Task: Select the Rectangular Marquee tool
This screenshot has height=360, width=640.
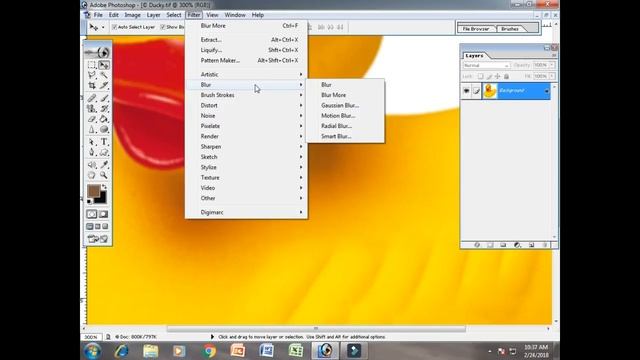Action: point(91,65)
